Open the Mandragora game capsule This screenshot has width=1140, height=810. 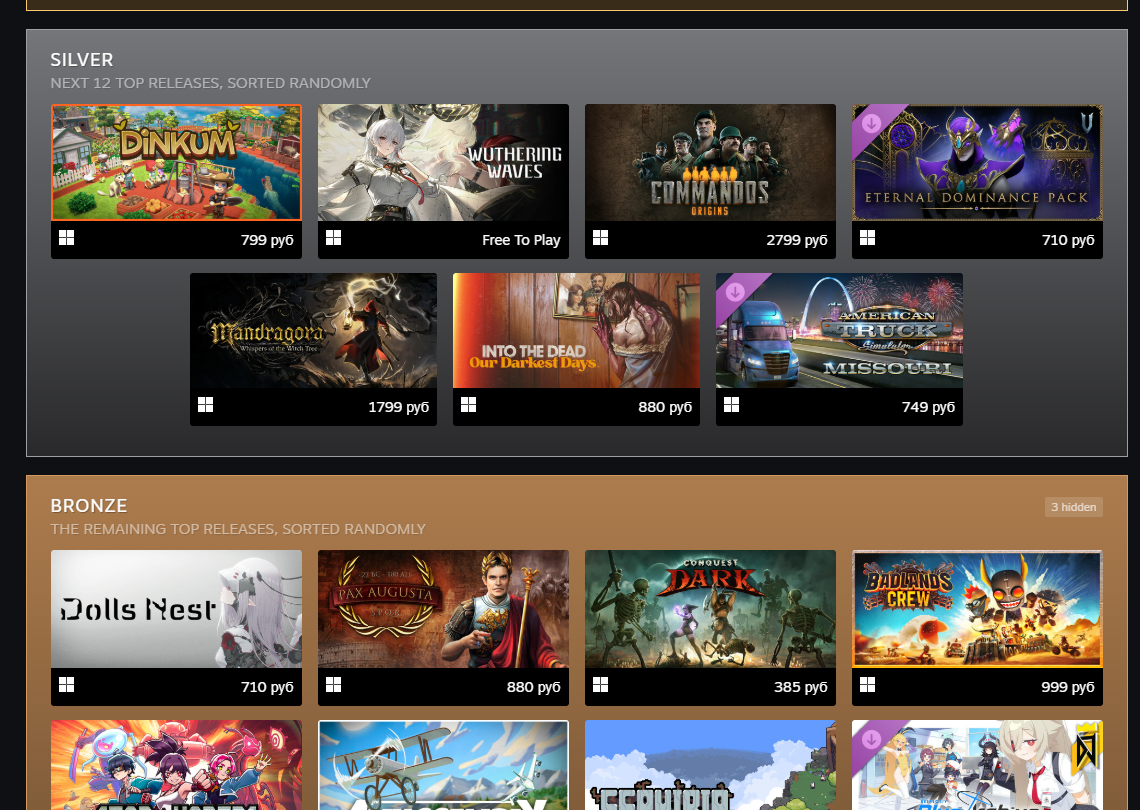pyautogui.click(x=313, y=330)
